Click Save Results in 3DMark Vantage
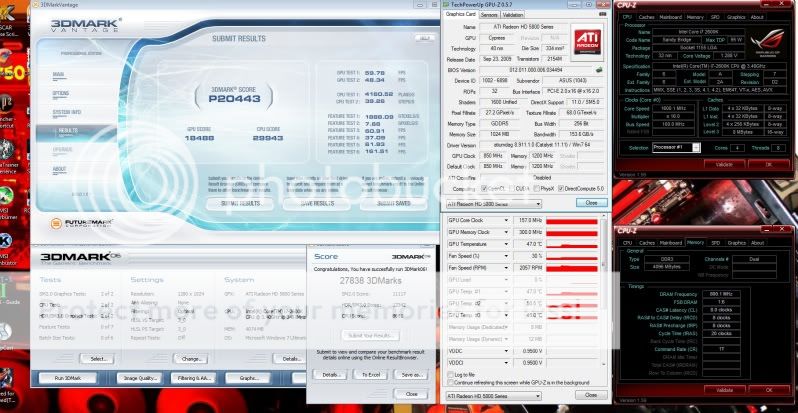The height and width of the screenshot is (413, 798). point(317,203)
